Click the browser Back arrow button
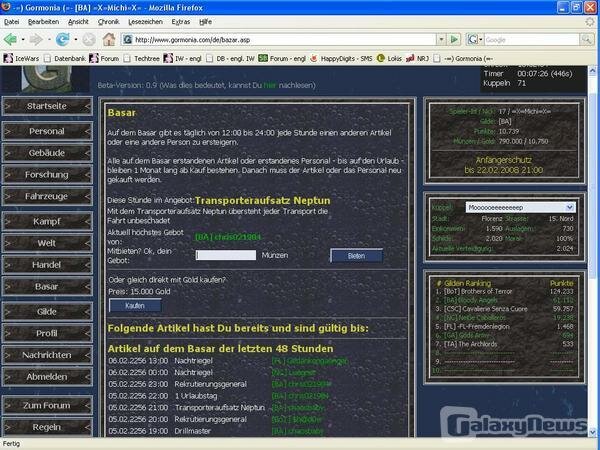The width and height of the screenshot is (600, 450). click(13, 39)
